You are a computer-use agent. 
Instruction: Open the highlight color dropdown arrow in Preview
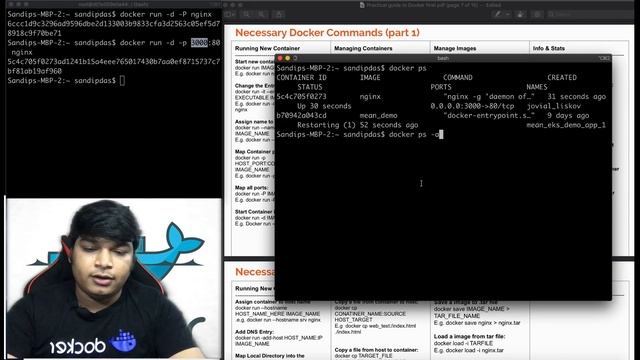(x=507, y=14)
